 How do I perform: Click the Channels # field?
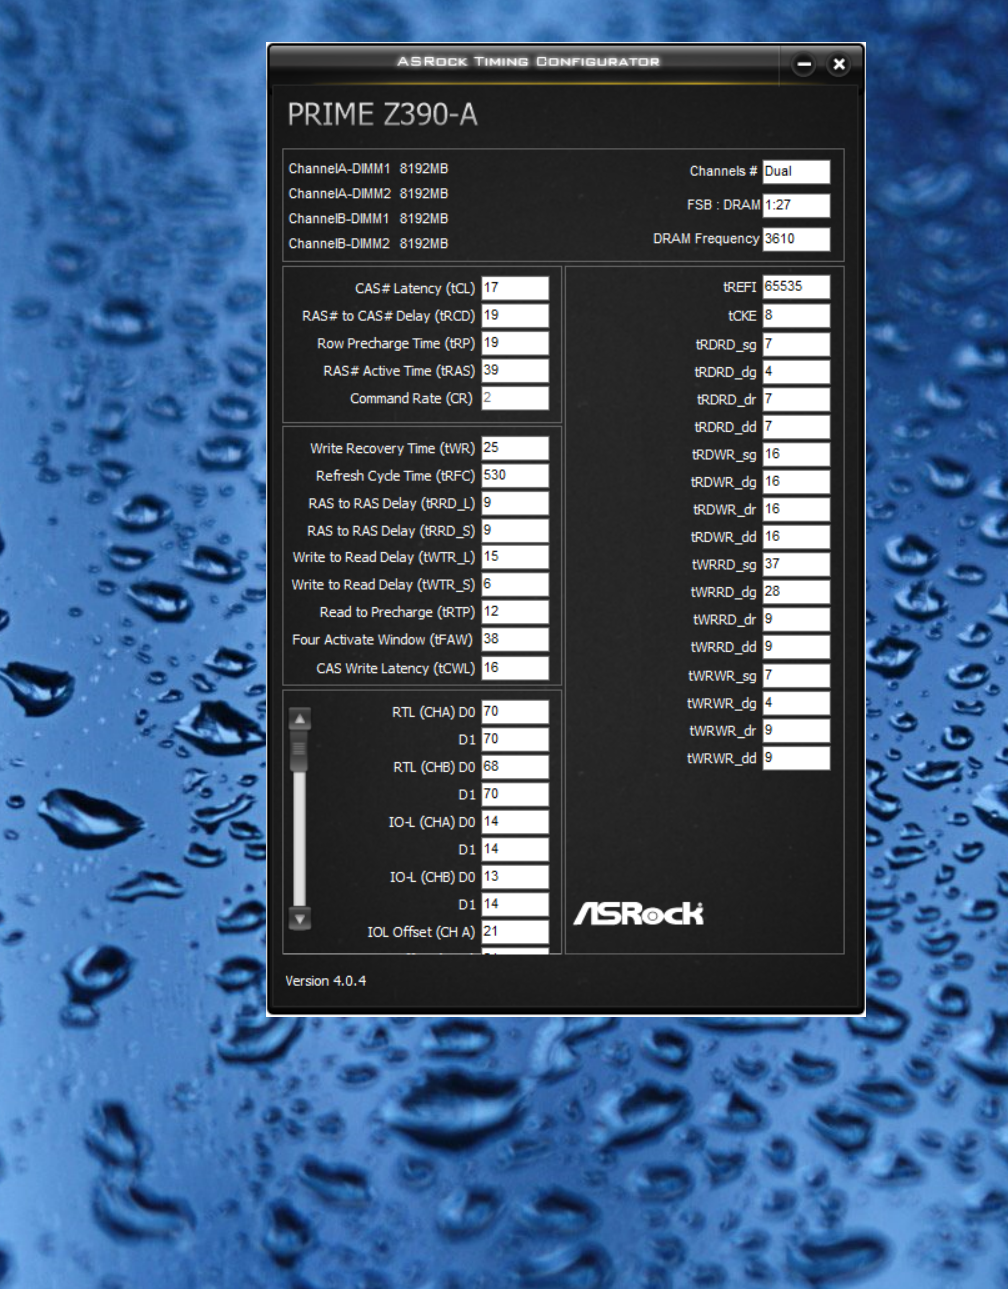[x=796, y=172]
